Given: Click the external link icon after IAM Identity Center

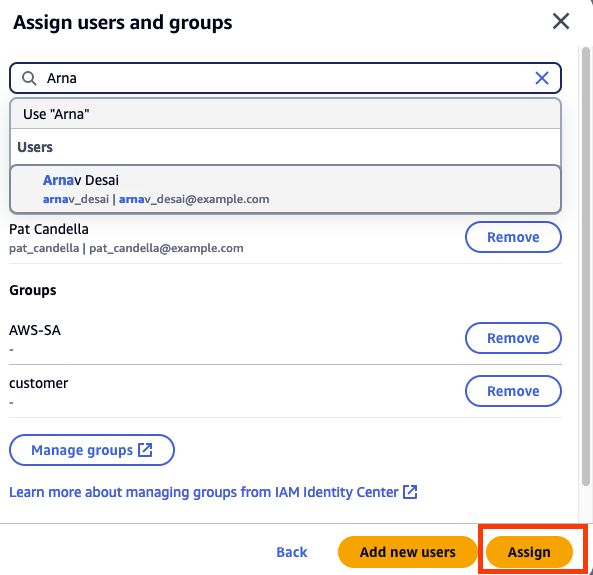Looking at the screenshot, I should coord(410,492).
